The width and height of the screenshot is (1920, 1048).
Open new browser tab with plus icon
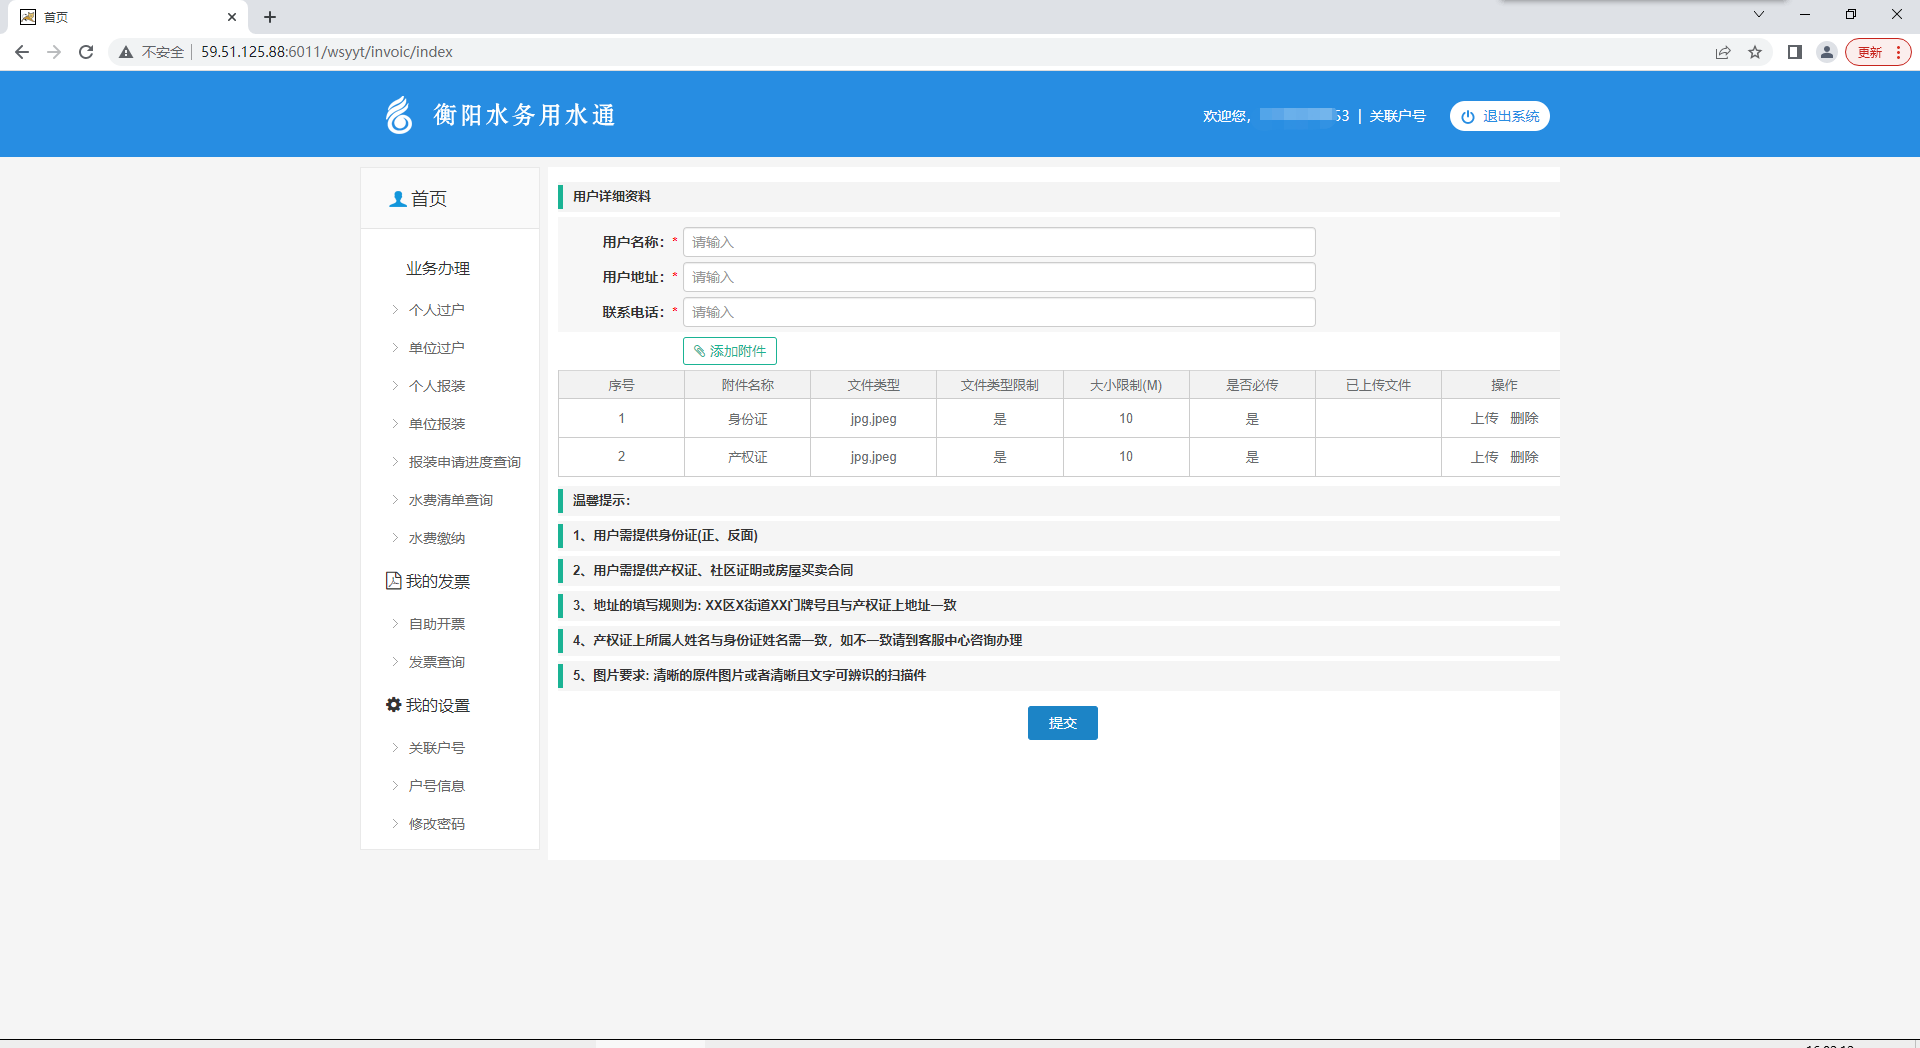pos(270,17)
